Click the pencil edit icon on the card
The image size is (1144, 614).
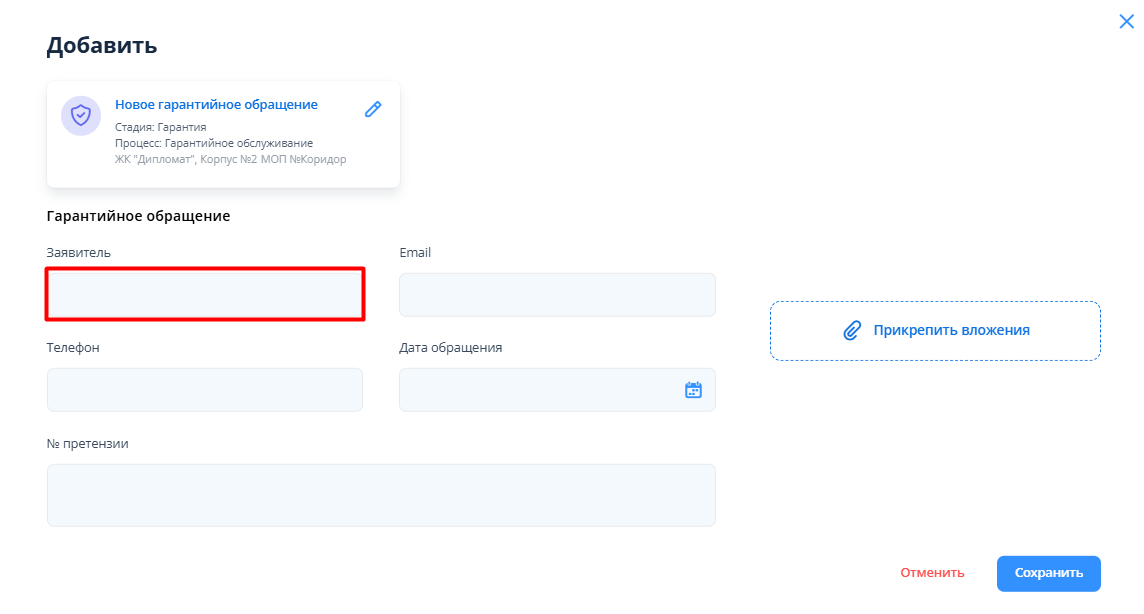point(373,109)
